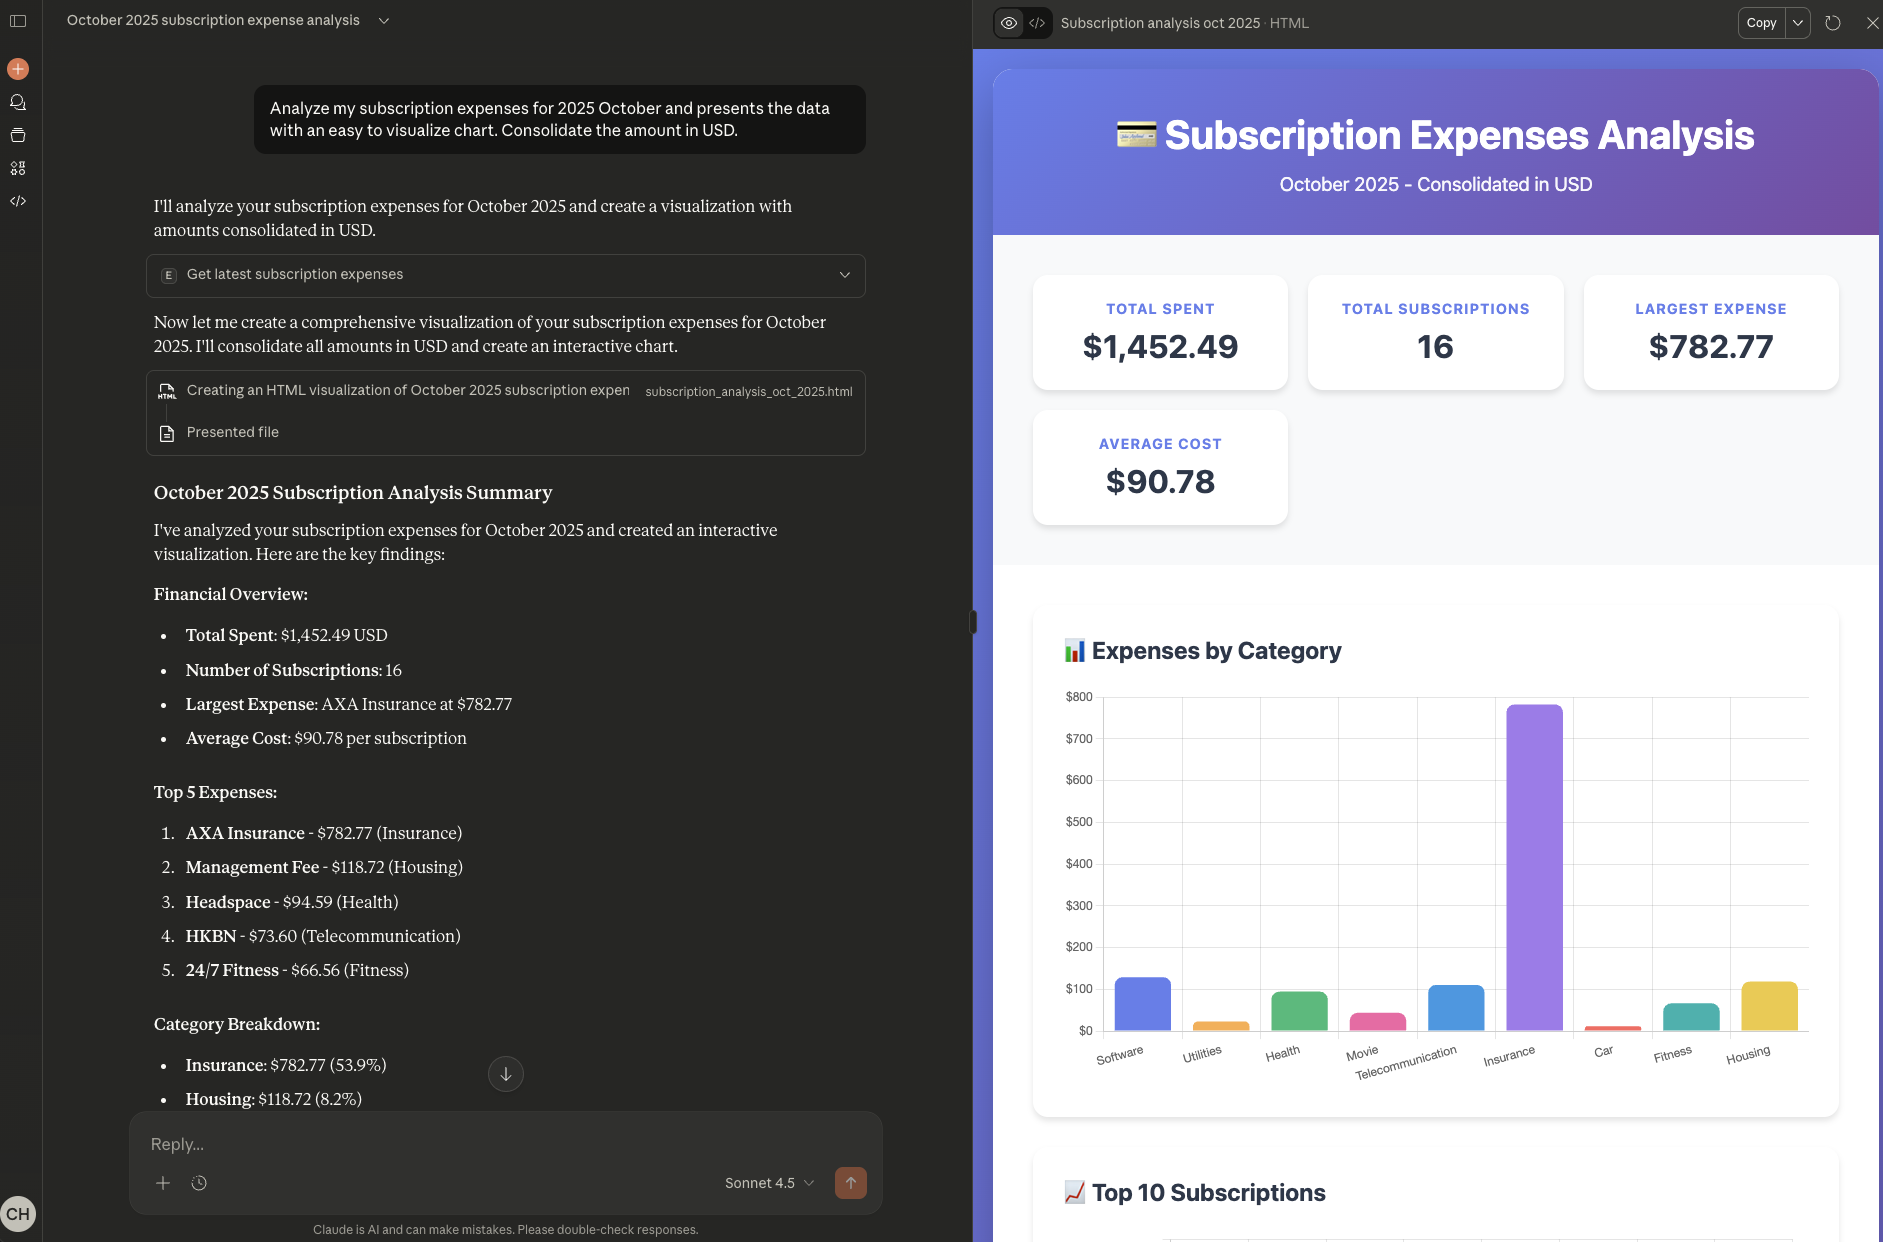Attach a file using the plus icon
The height and width of the screenshot is (1242, 1883).
click(163, 1183)
